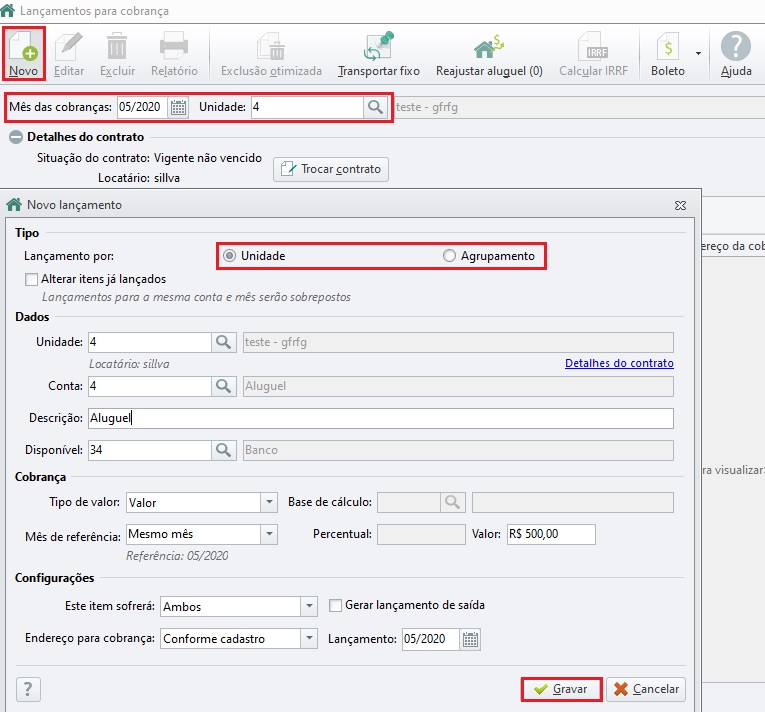Open Este item sofrerá dropdown
The height and width of the screenshot is (712, 765).
pos(309,607)
